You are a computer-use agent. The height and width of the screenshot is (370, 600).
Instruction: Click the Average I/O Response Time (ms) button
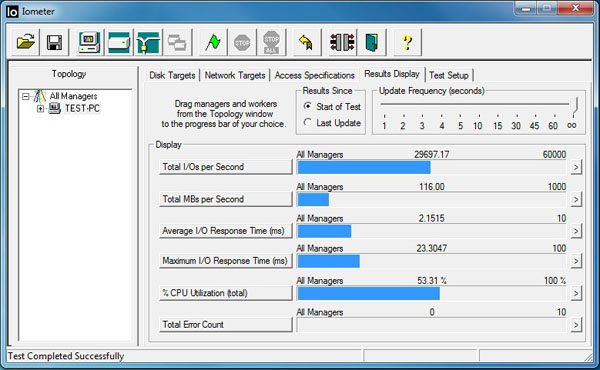click(x=226, y=231)
